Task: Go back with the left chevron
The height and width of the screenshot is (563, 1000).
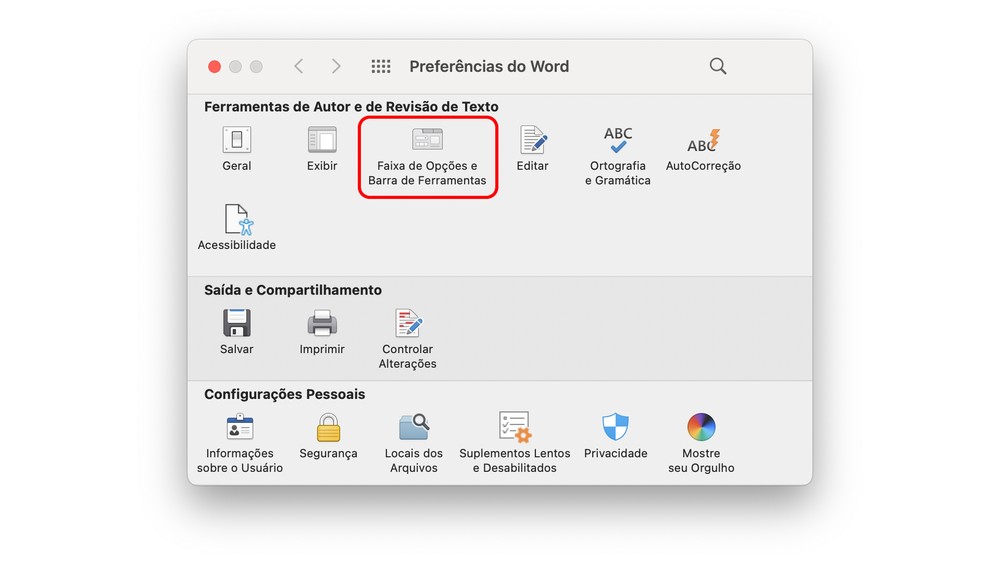Action: click(298, 66)
